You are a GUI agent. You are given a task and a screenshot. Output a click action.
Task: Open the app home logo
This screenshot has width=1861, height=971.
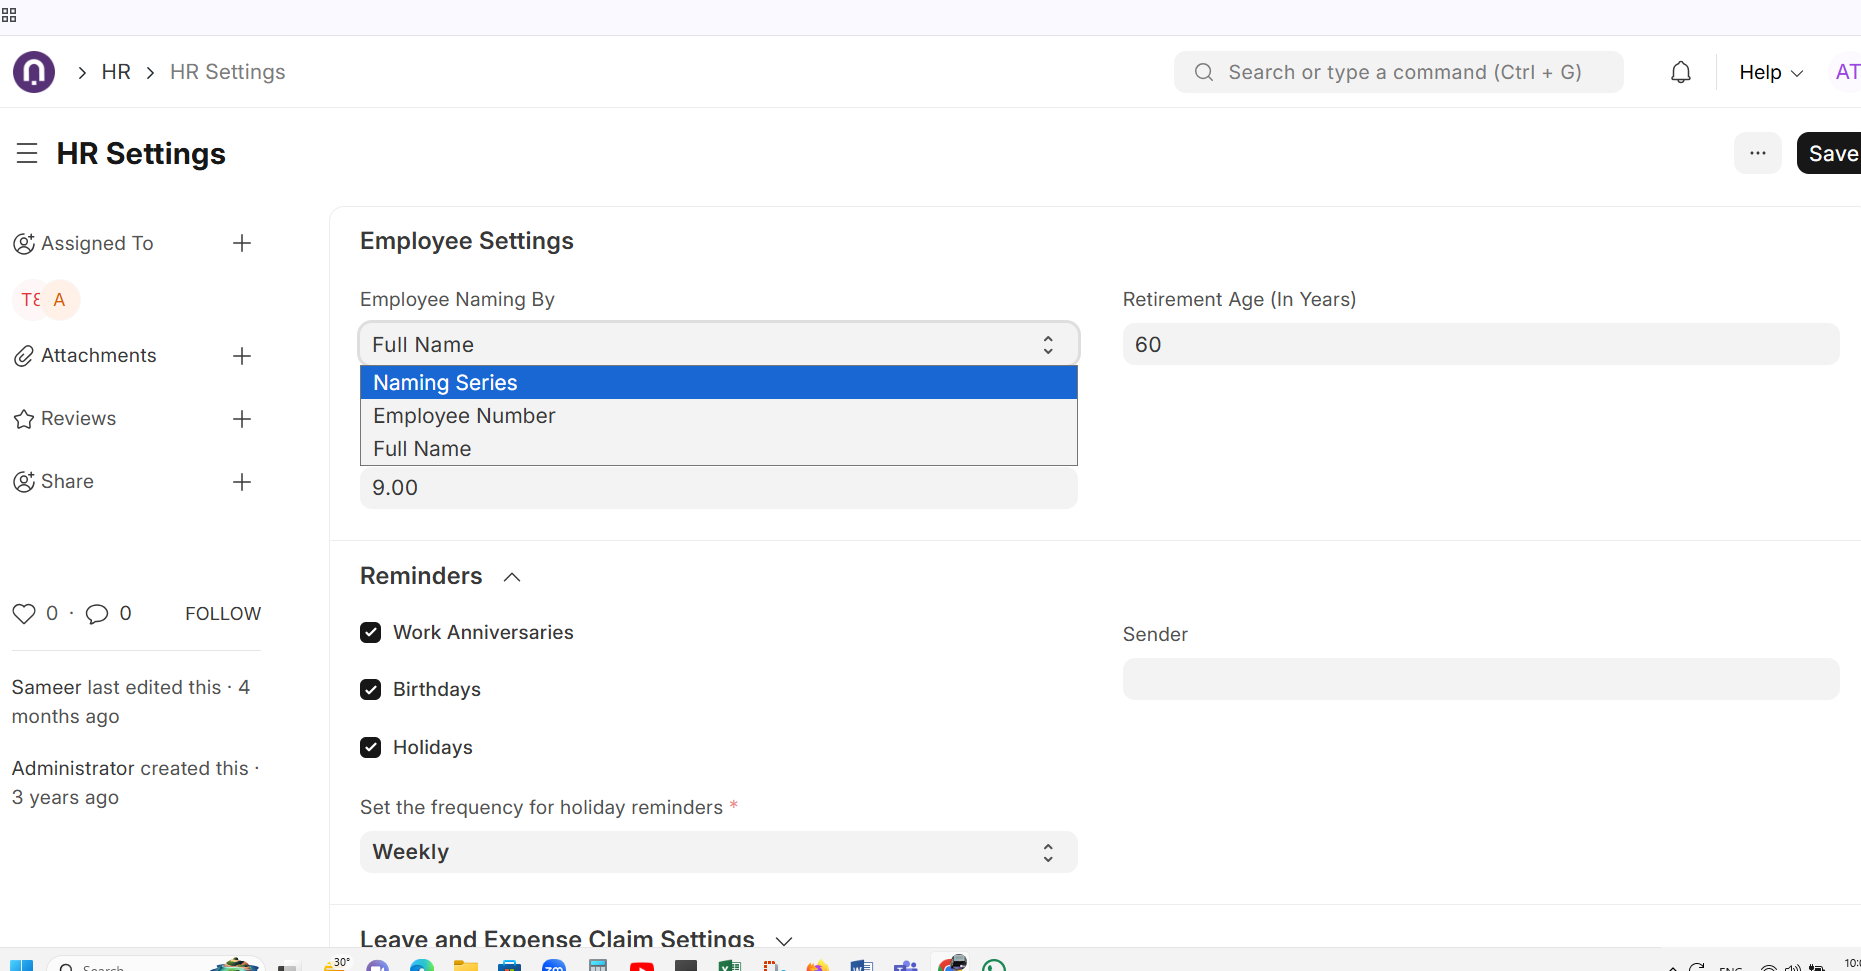pos(34,72)
